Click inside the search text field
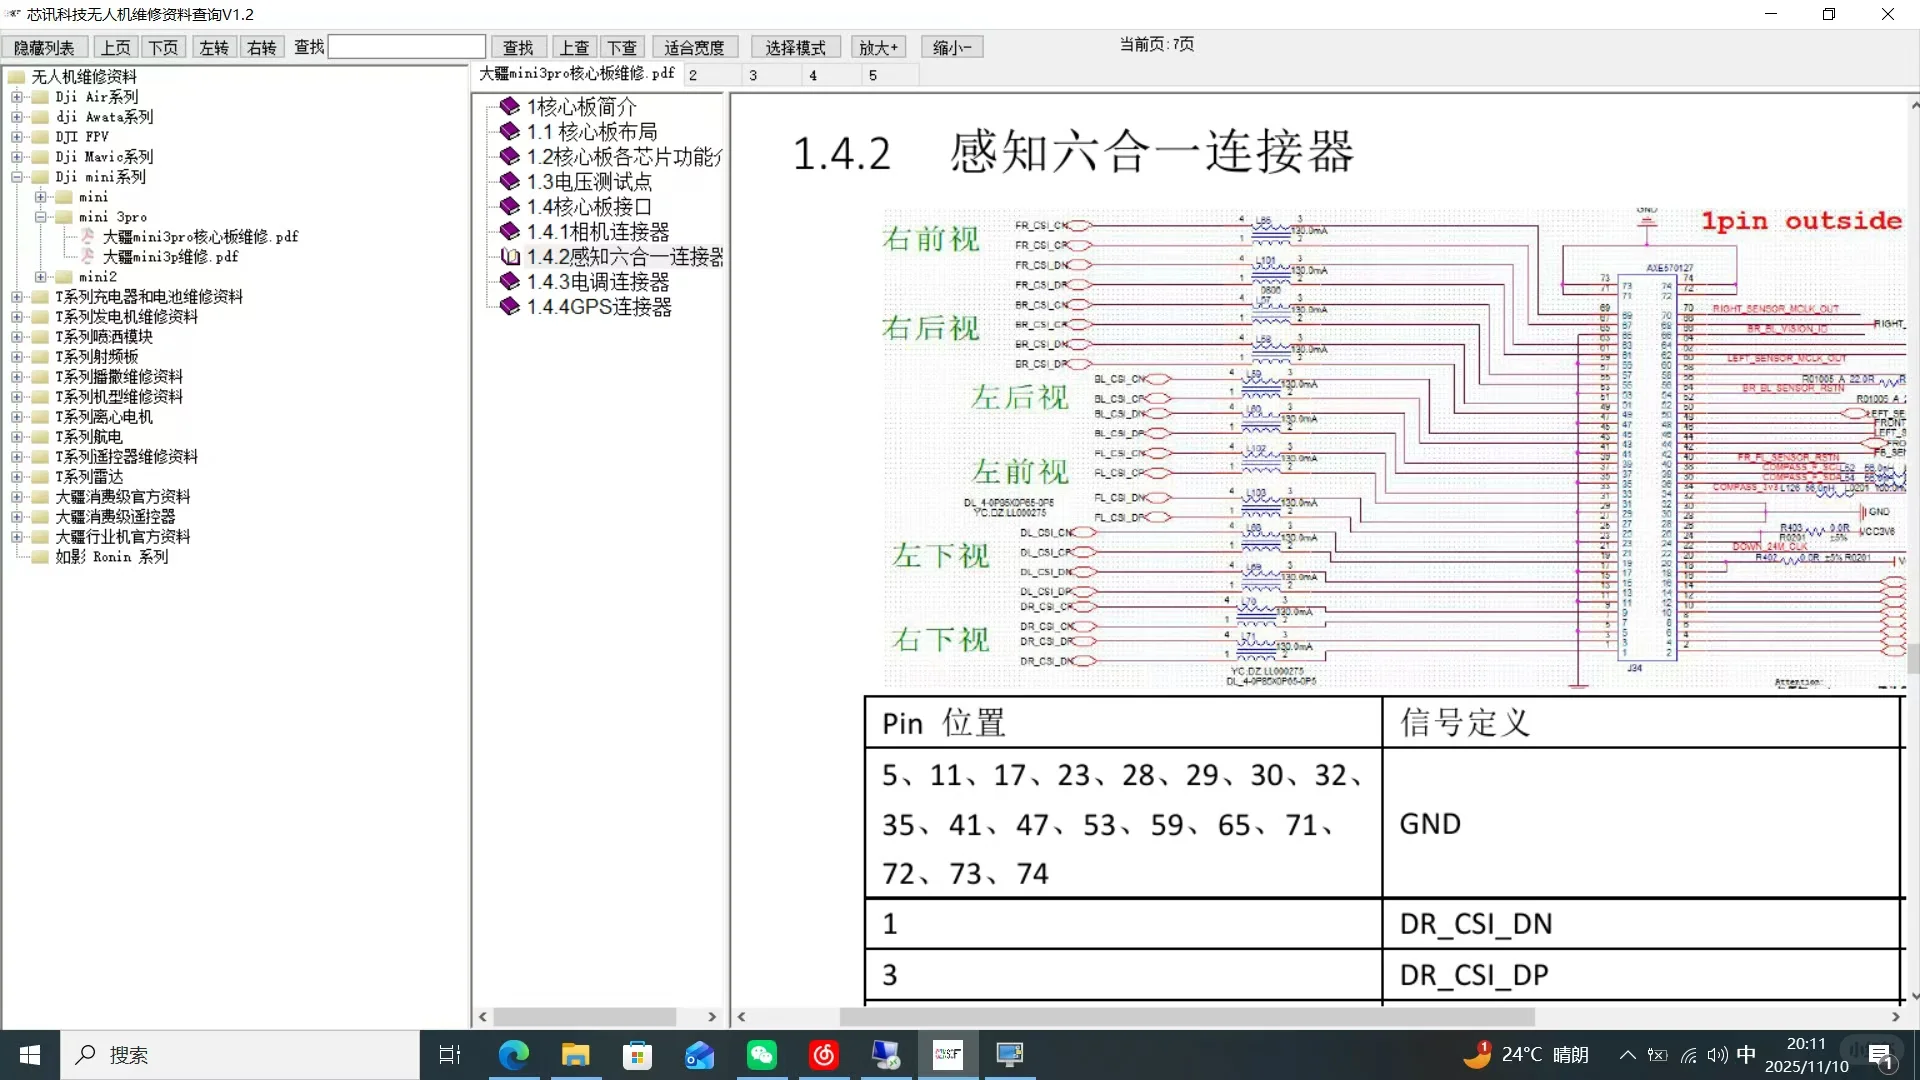The height and width of the screenshot is (1080, 1920). click(405, 46)
